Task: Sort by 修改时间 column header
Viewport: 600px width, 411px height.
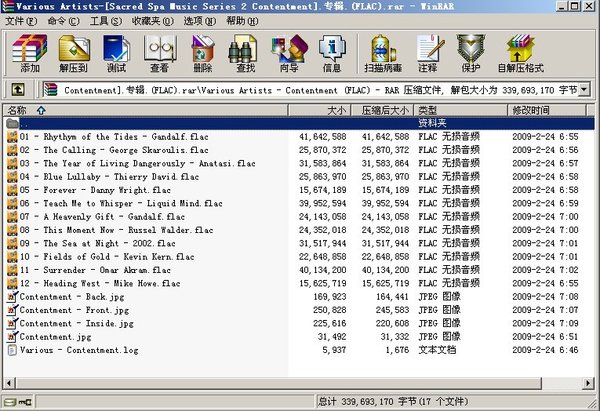Action: (547, 111)
